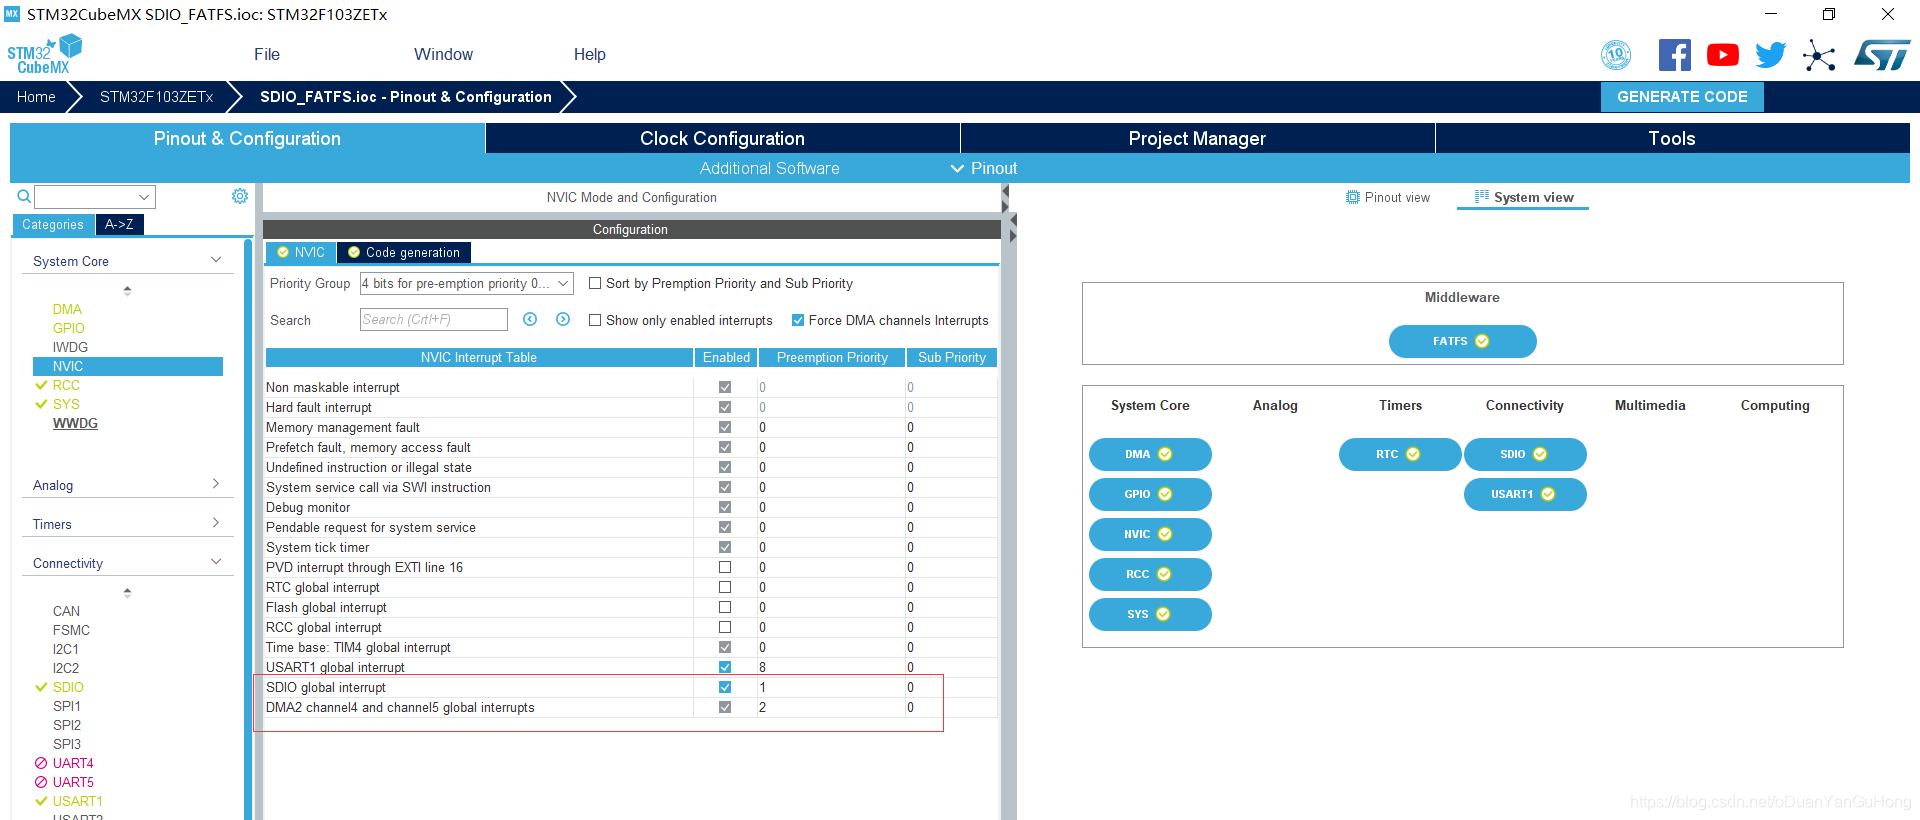Click STM32F103ZETx breadcrumb
This screenshot has height=820, width=1920.
coord(156,97)
